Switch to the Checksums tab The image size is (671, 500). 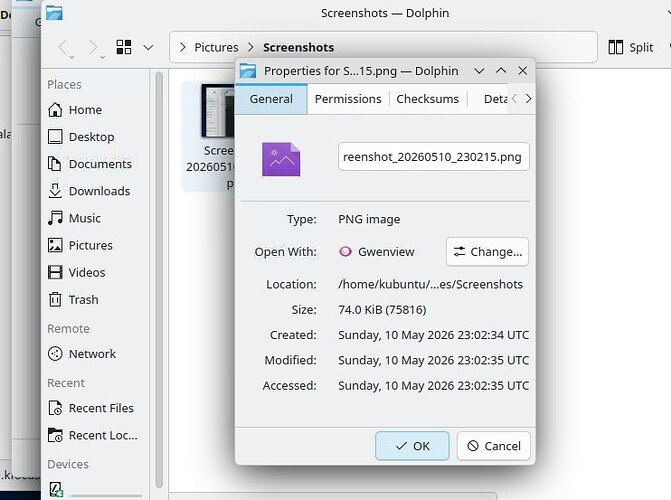428,99
